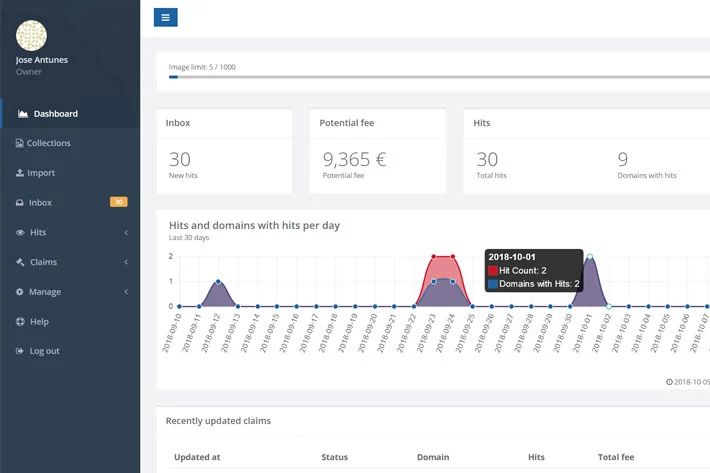710x473 pixels.
Task: Open Import page from sidebar
Action: (71, 172)
